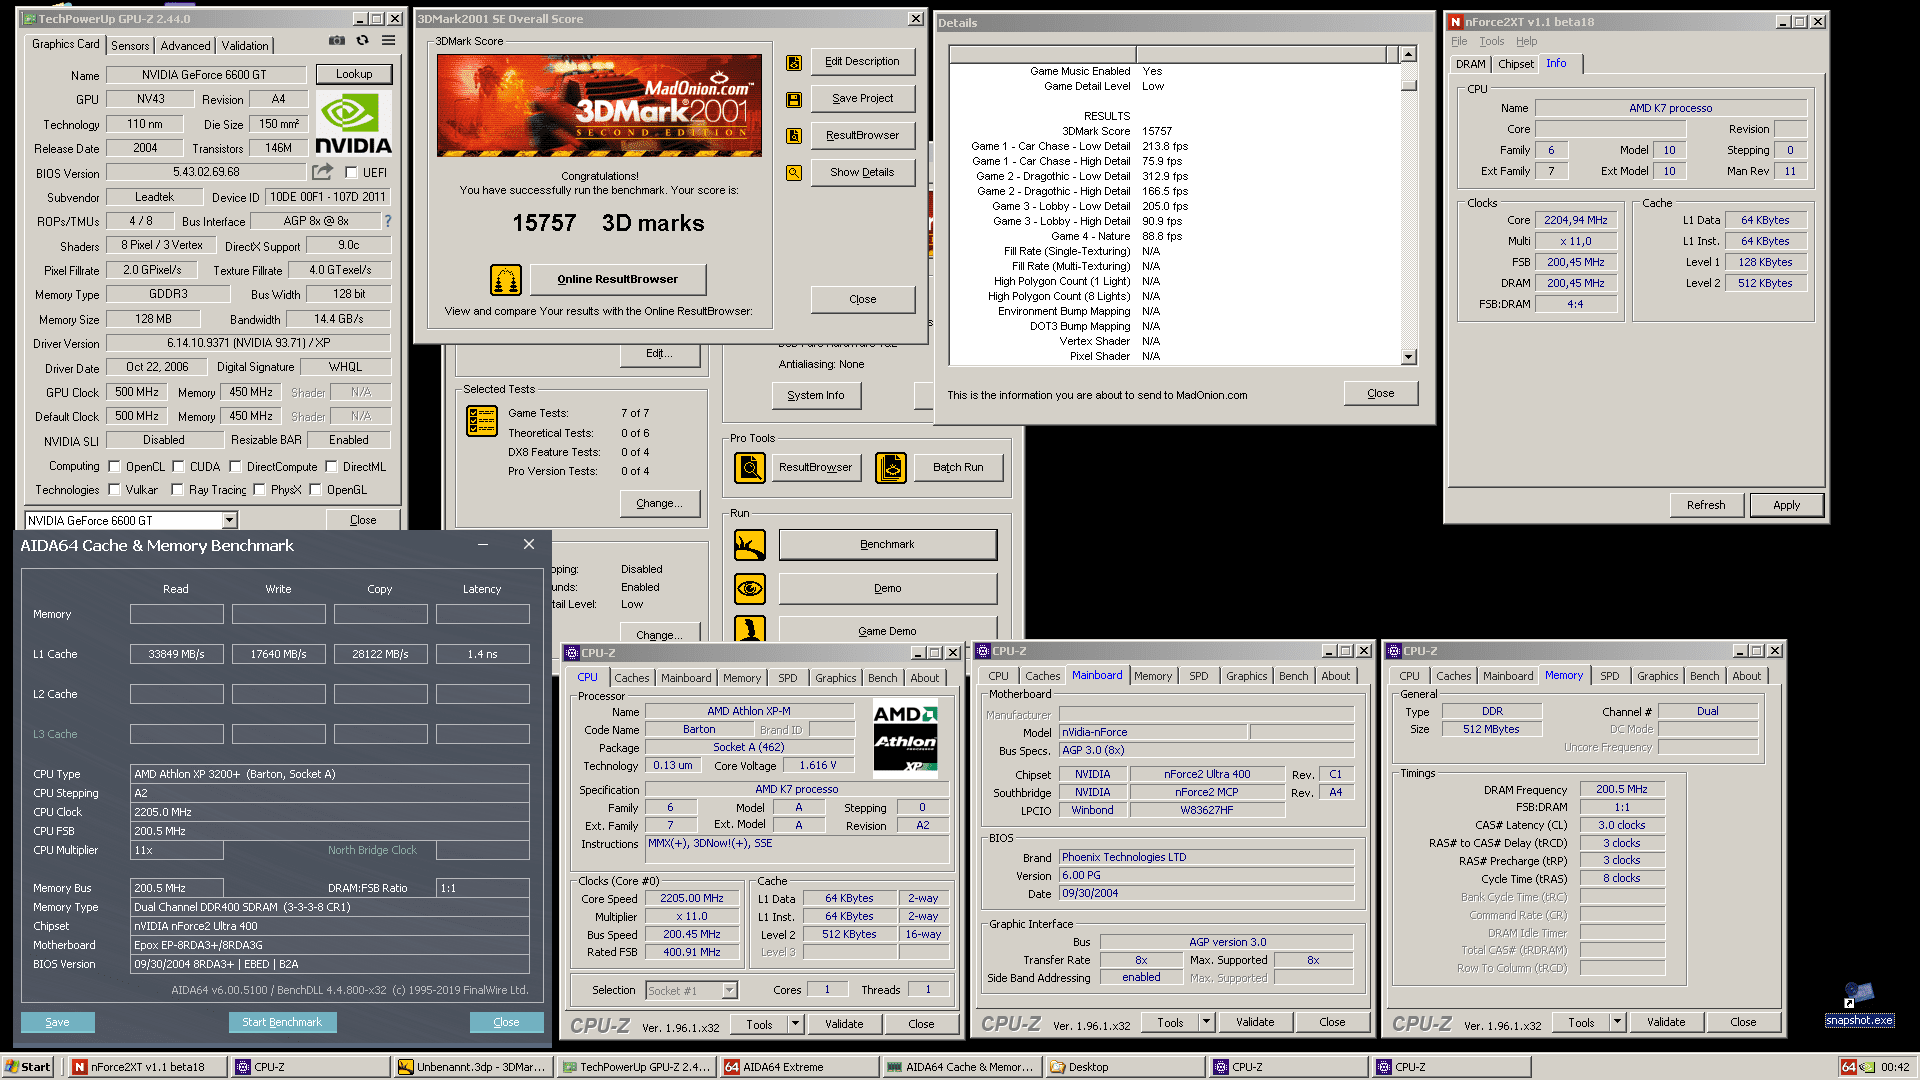Click Refresh in nForce2XT

(1706, 505)
